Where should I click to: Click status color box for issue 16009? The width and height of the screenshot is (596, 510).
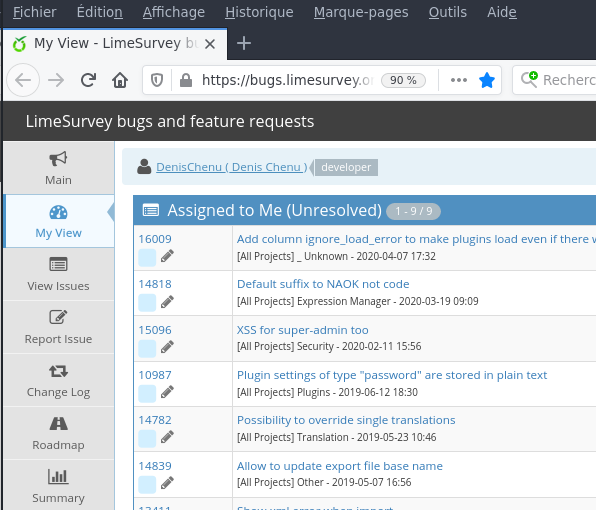point(147,257)
